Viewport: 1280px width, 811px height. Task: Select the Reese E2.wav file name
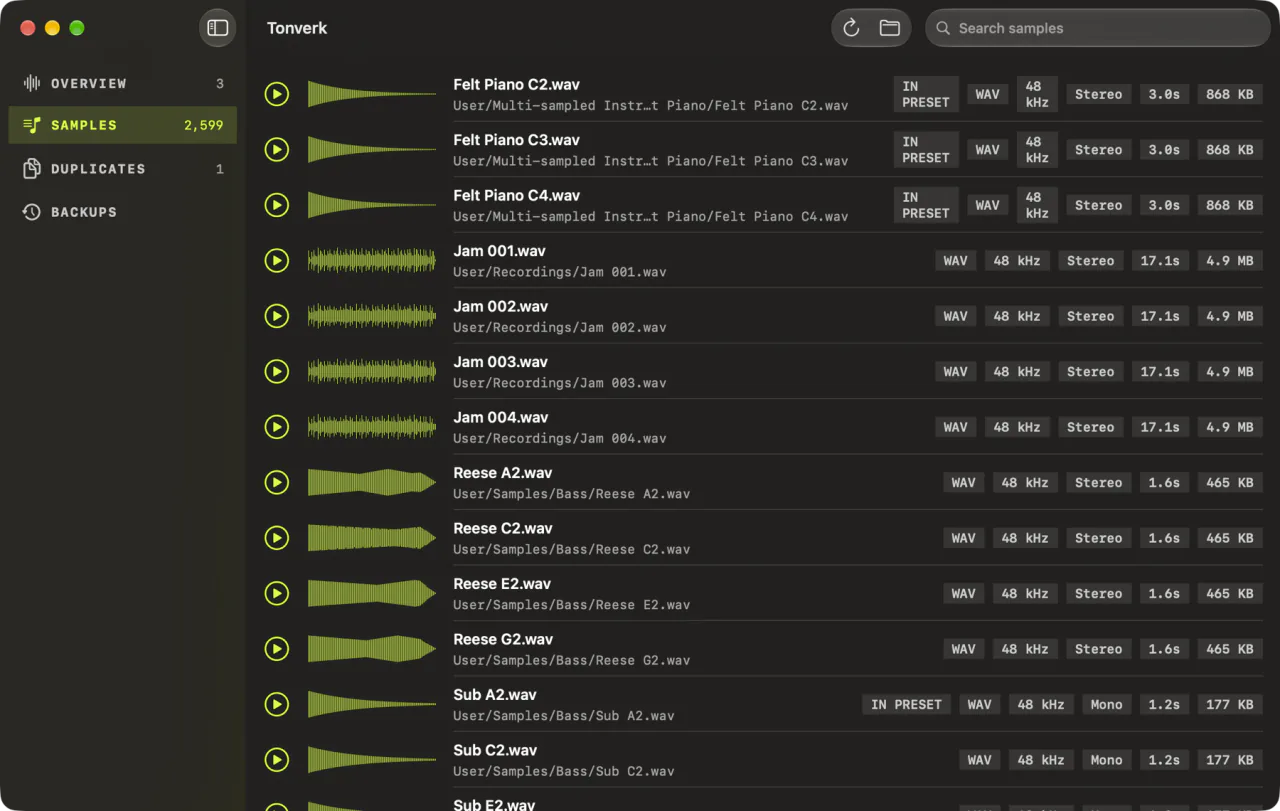point(502,584)
